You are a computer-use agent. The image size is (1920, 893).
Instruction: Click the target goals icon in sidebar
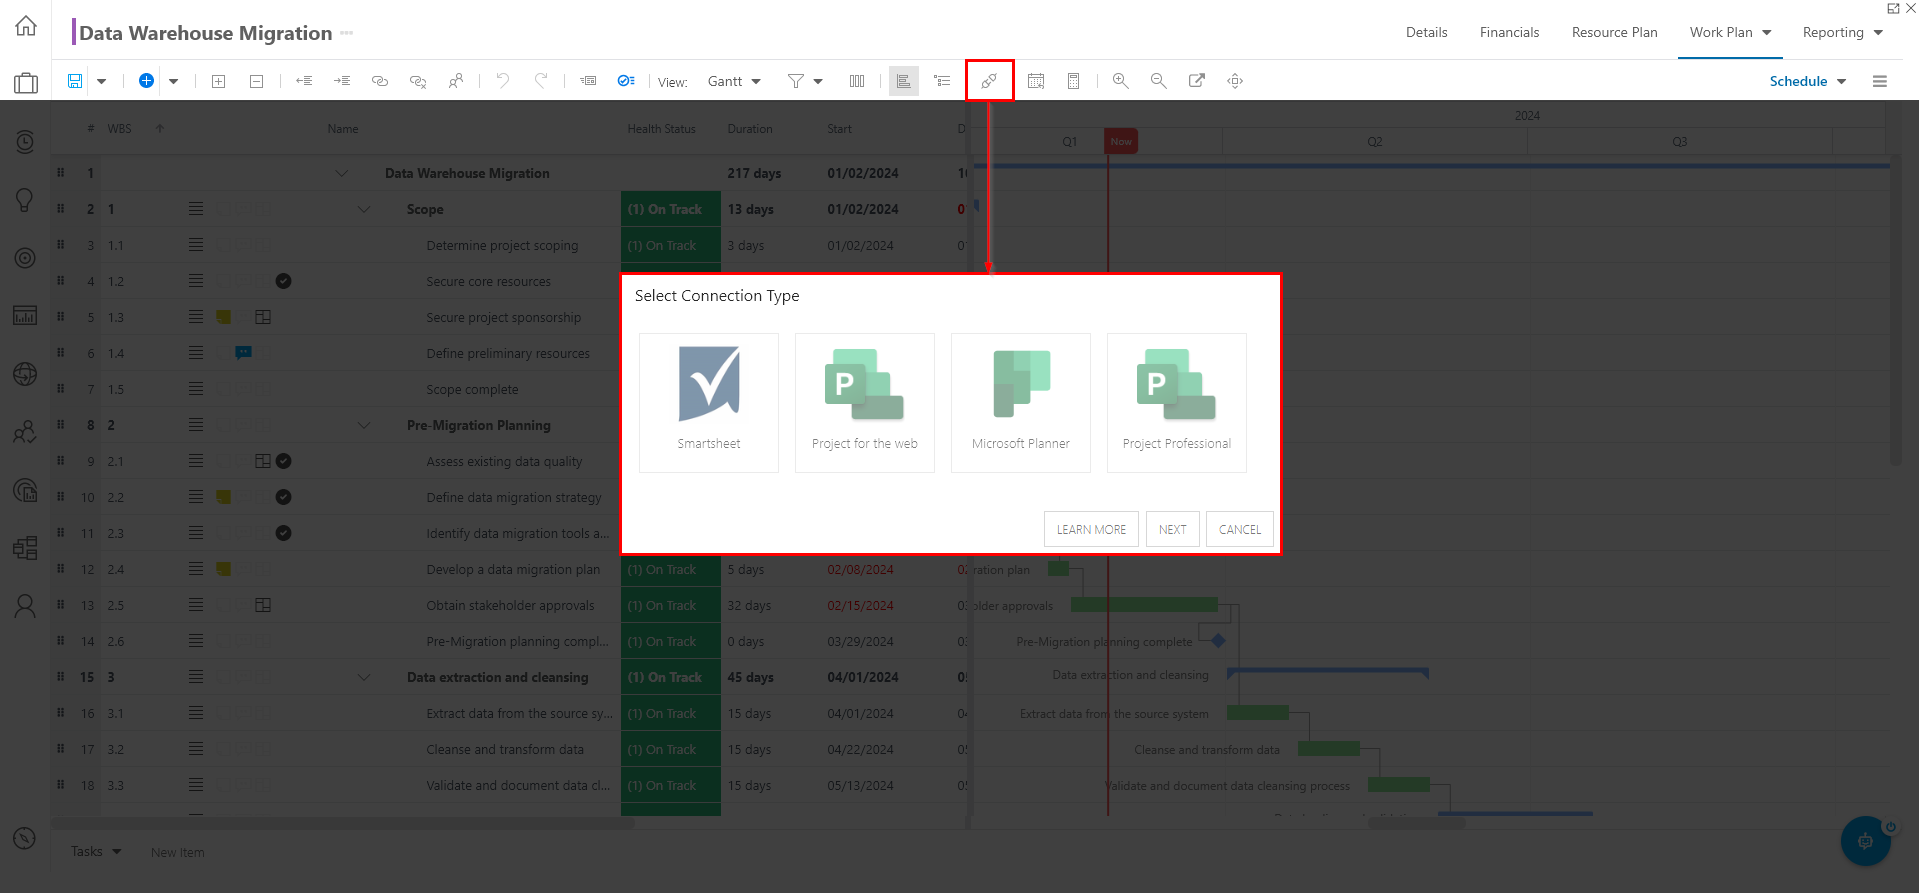(x=25, y=258)
